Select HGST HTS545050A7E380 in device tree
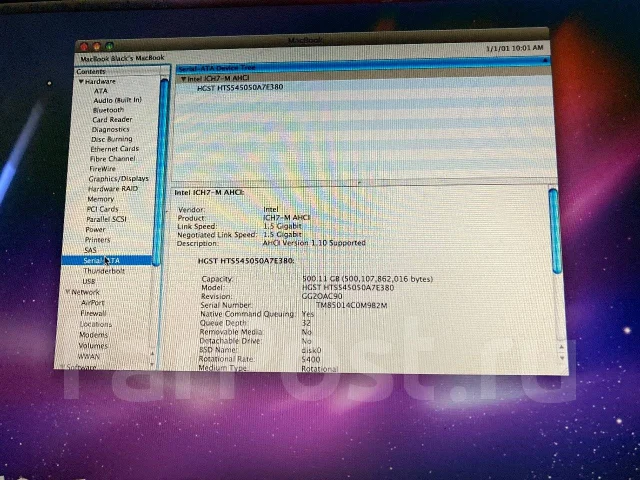 click(x=240, y=87)
